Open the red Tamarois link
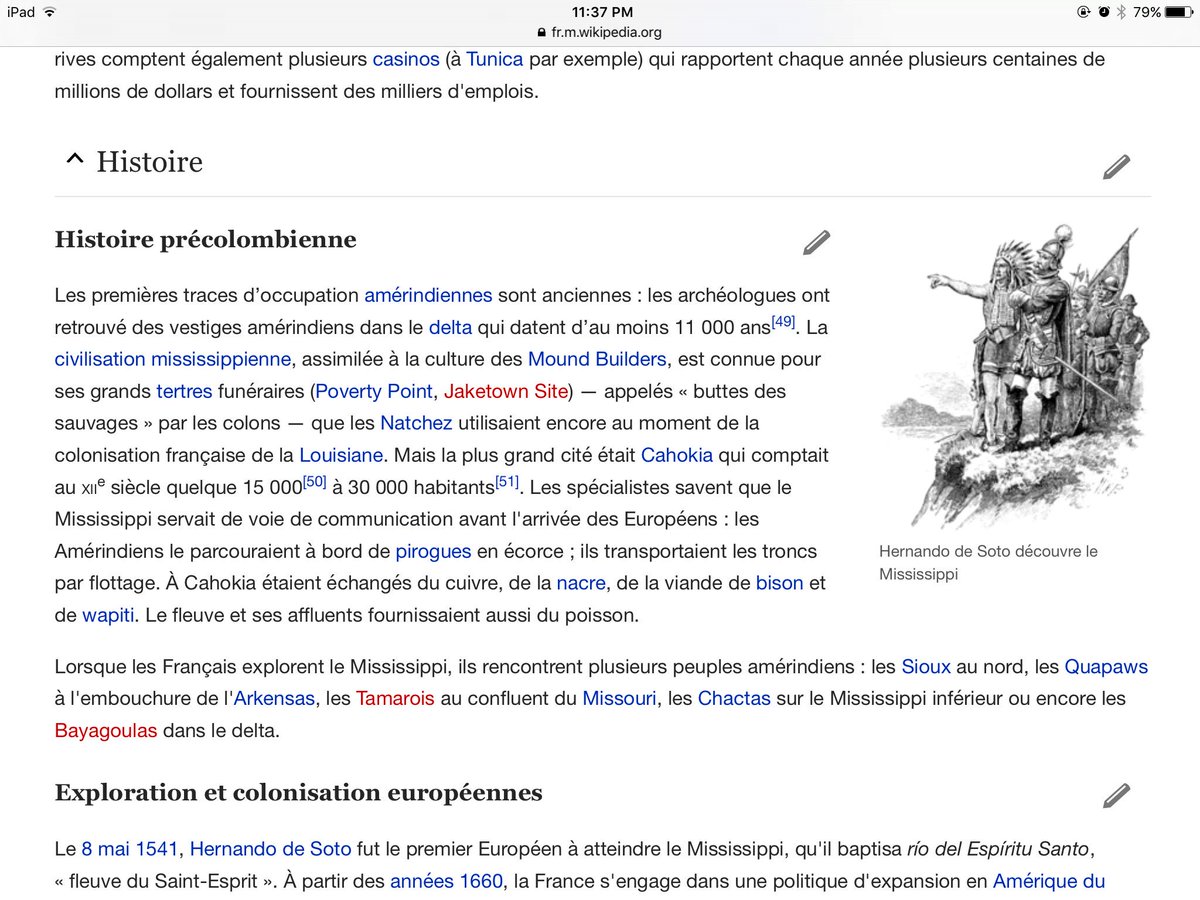The width and height of the screenshot is (1200, 900). pyautogui.click(x=395, y=698)
